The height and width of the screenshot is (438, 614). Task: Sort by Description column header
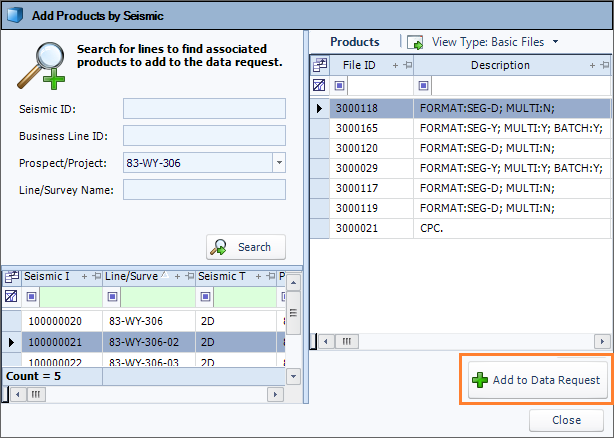pos(500,65)
